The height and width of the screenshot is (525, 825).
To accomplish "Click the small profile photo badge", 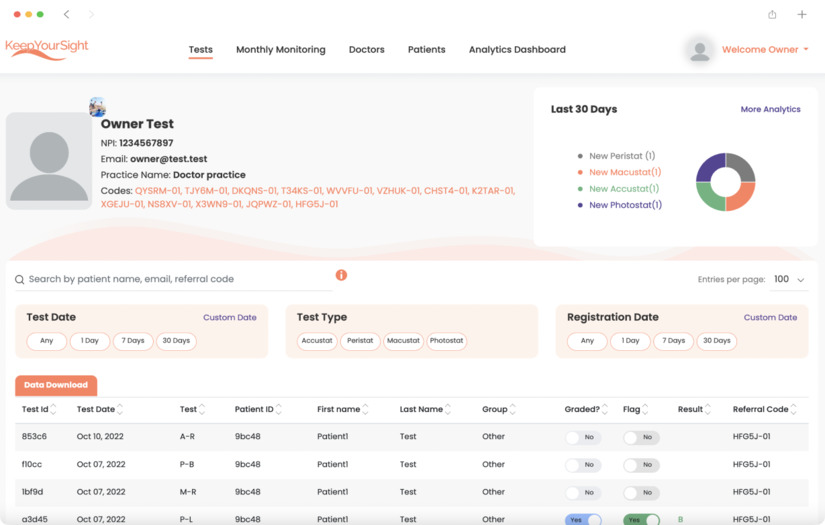I will 97,107.
